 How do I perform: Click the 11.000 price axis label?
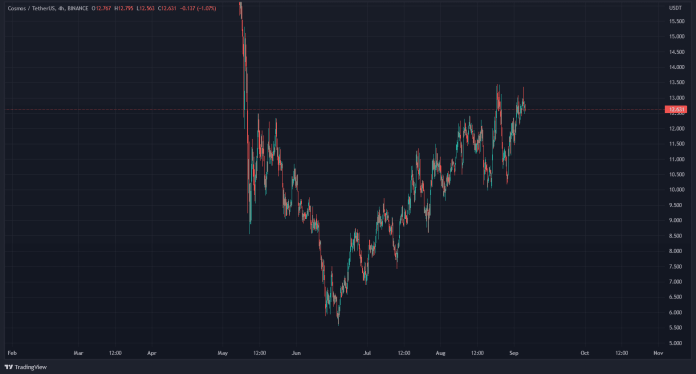tap(676, 159)
